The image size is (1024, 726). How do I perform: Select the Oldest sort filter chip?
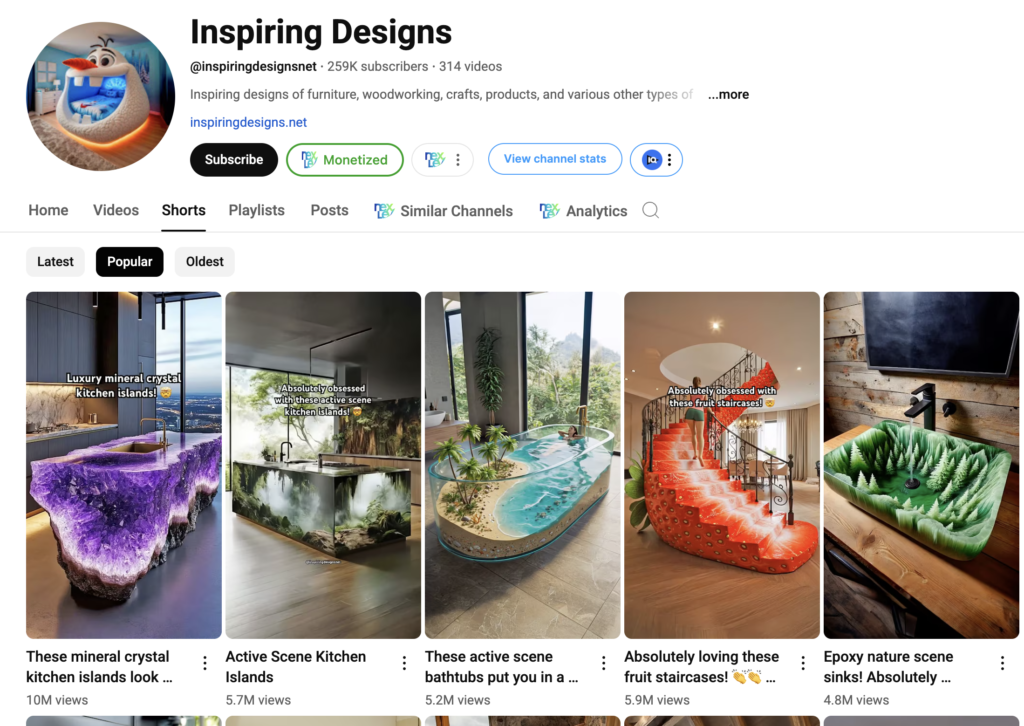tap(204, 262)
